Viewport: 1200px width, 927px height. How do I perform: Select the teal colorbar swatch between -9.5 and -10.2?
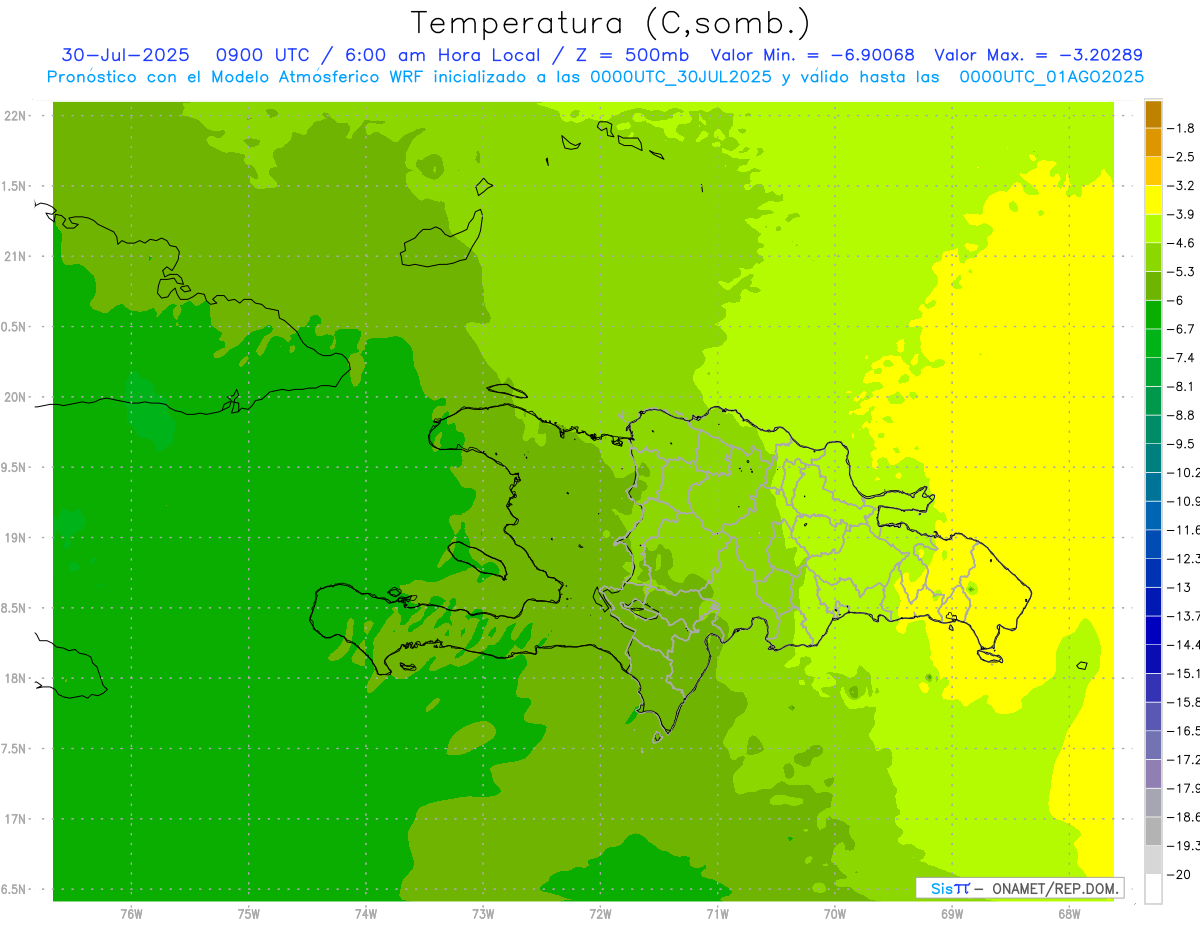coord(1153,458)
